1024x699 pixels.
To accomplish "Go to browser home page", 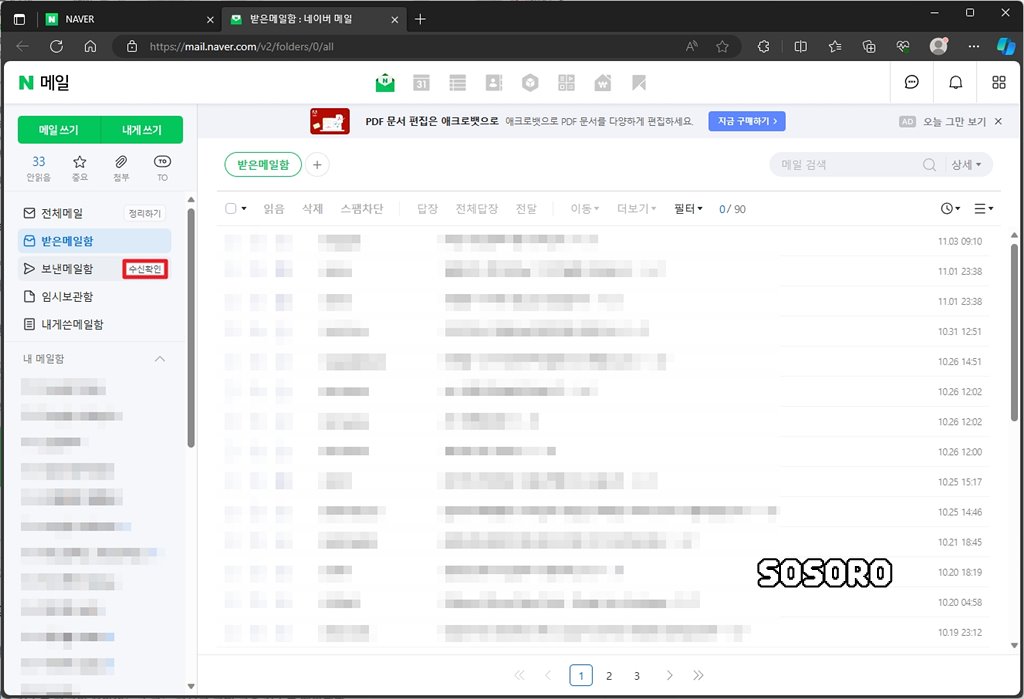I will 91,46.
